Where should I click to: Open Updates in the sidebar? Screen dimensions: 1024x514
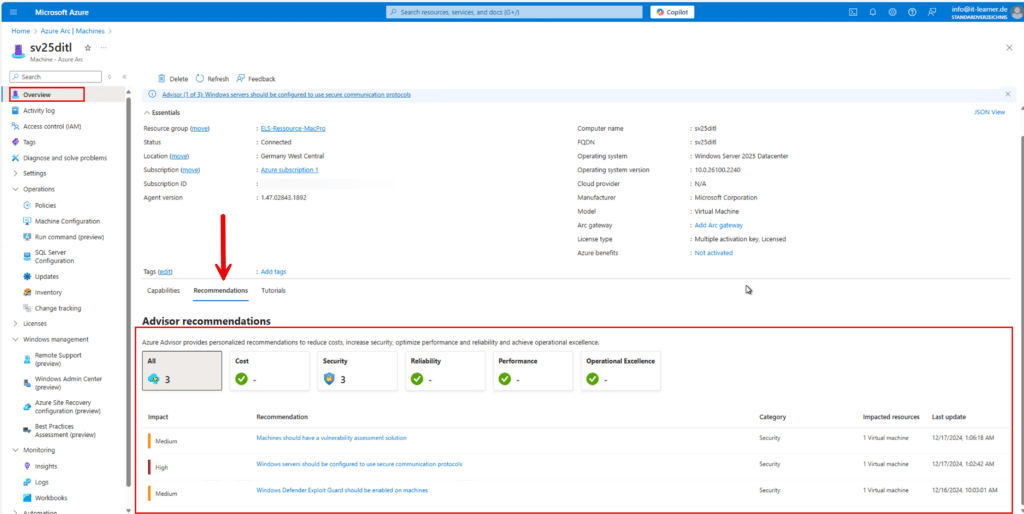pyautogui.click(x=46, y=276)
